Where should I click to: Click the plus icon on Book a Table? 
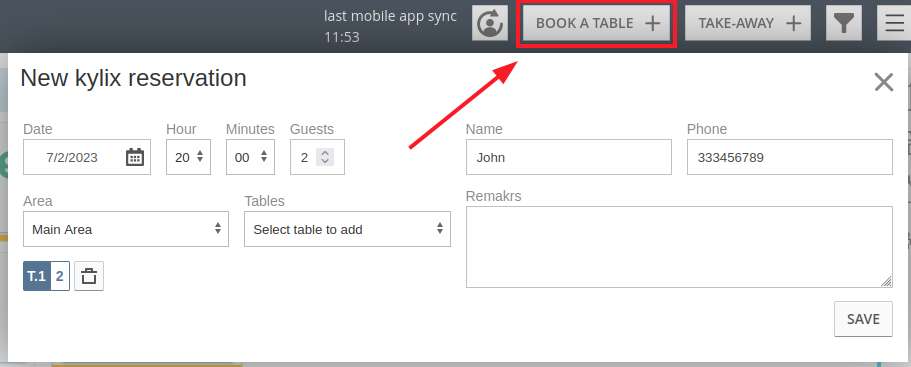tap(653, 23)
